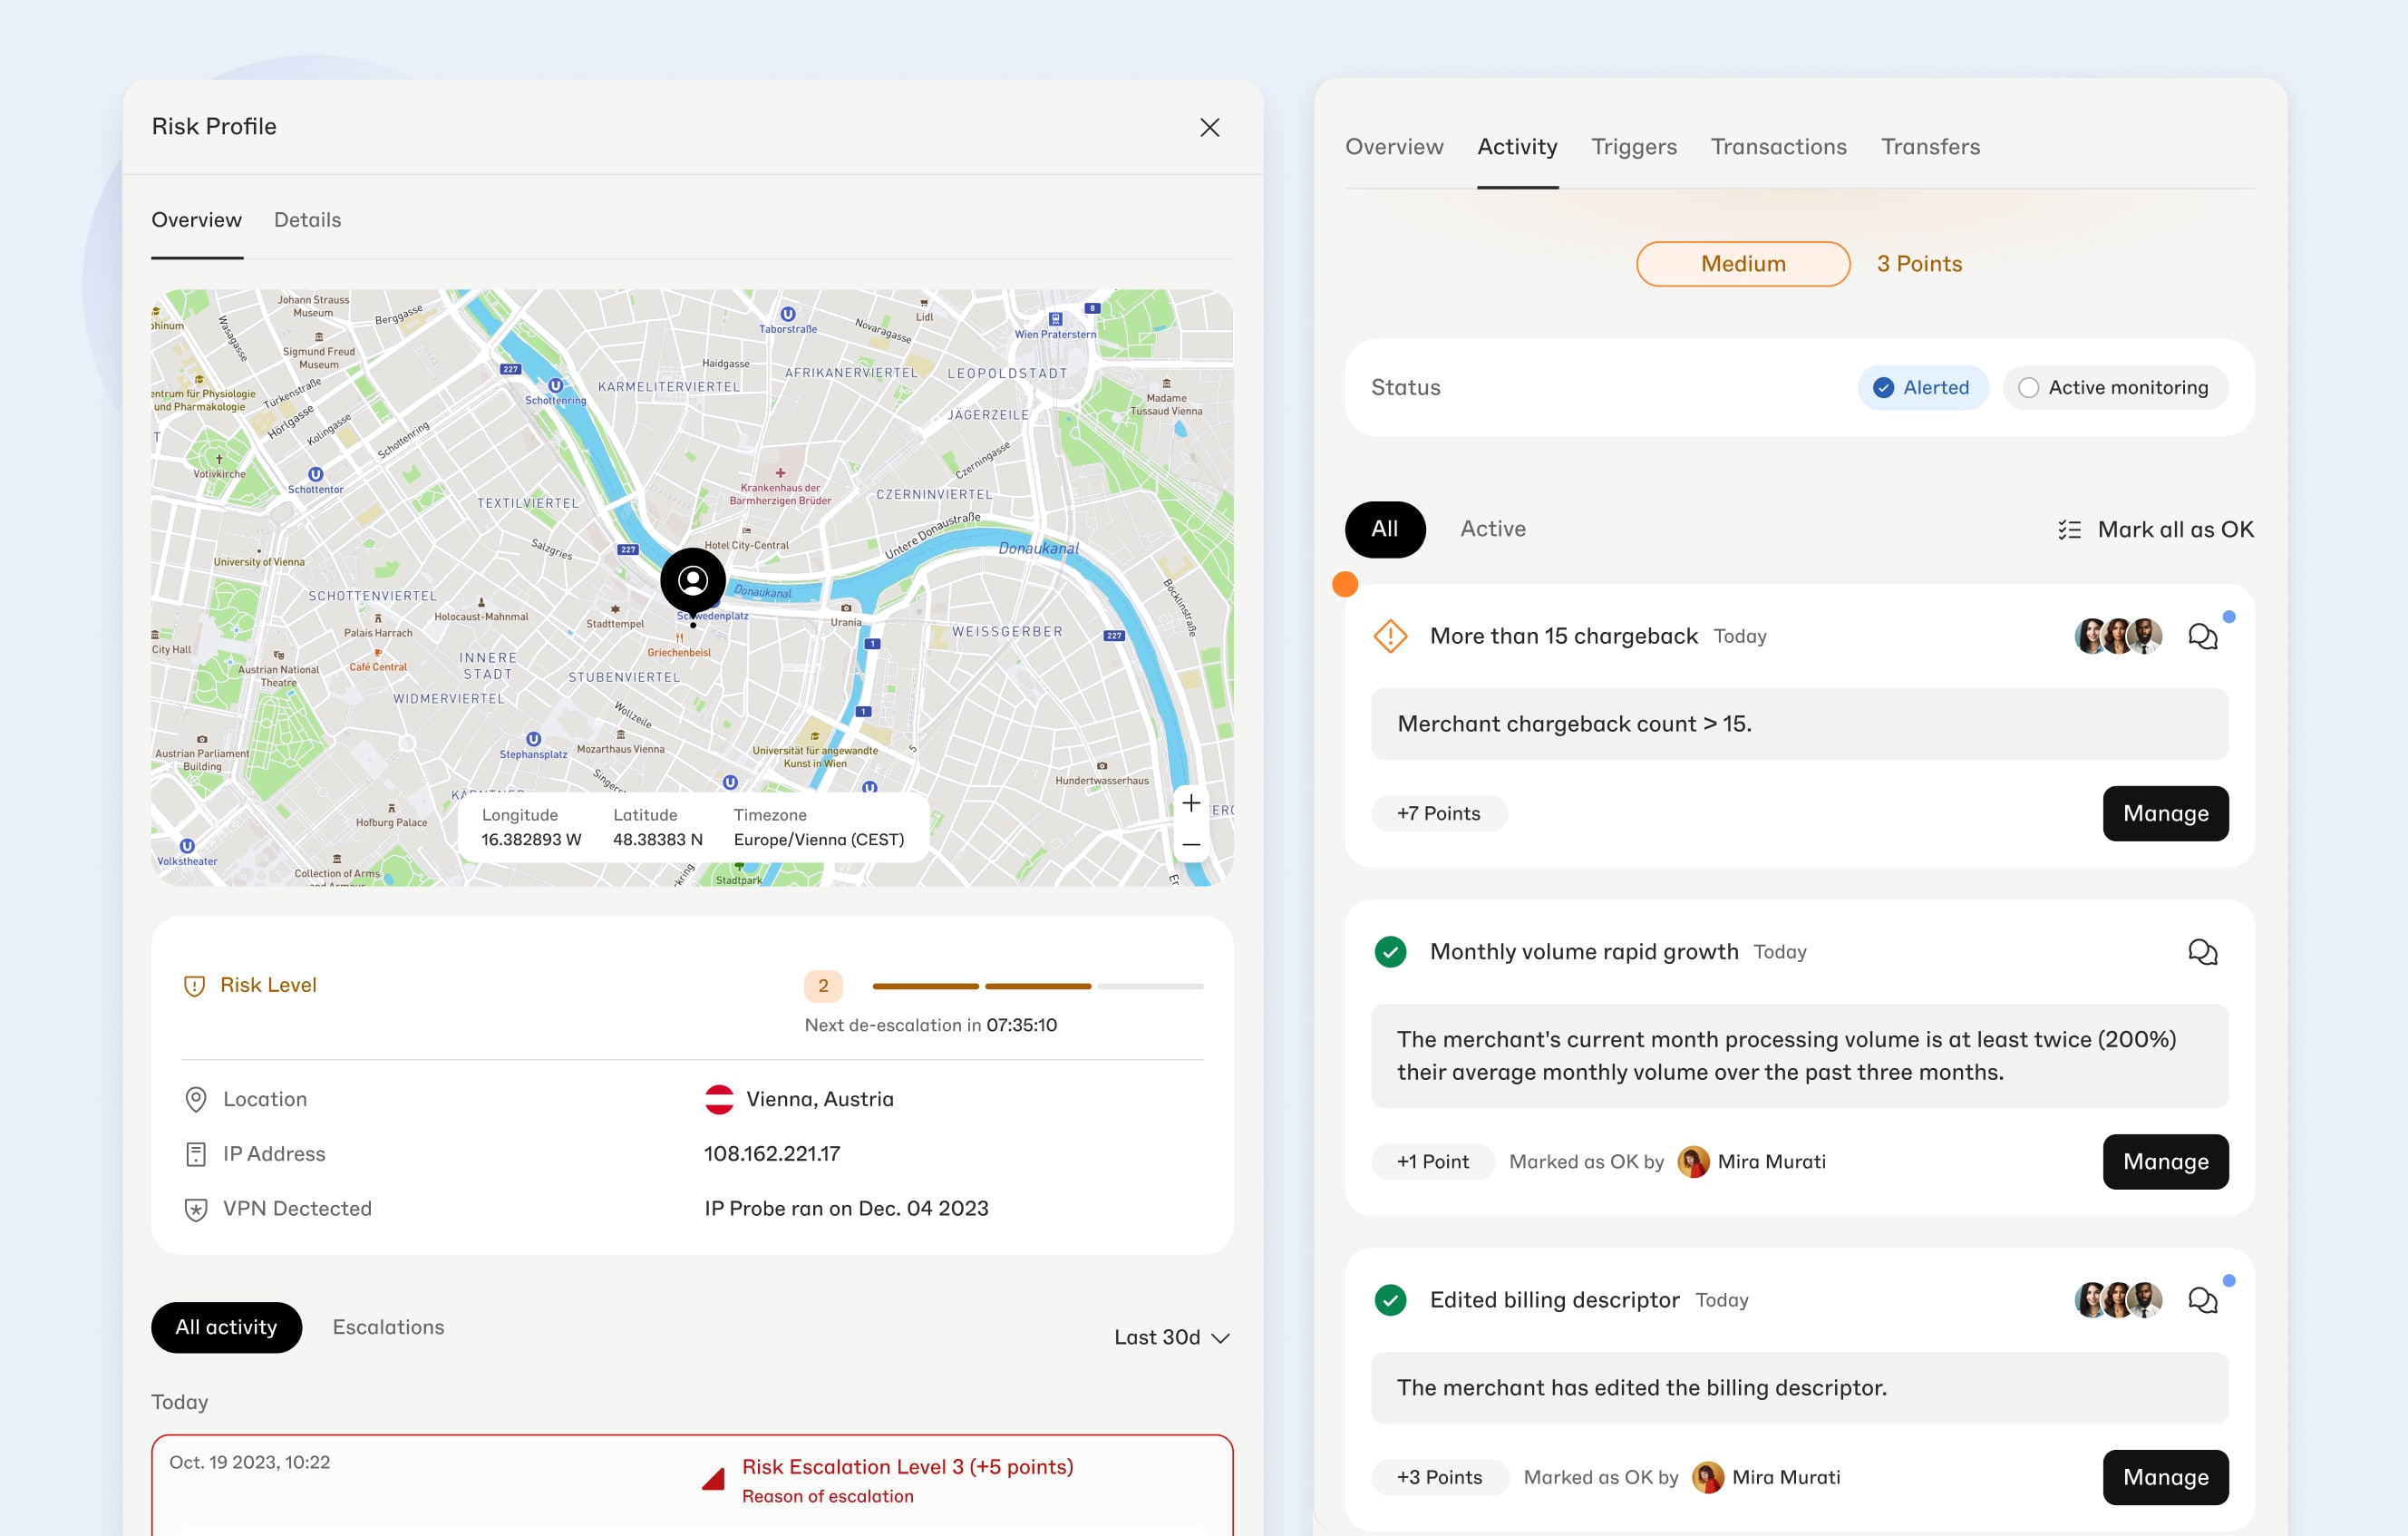The width and height of the screenshot is (2408, 1536).
Task: Select the Active monitoring status option
Action: tap(2114, 388)
